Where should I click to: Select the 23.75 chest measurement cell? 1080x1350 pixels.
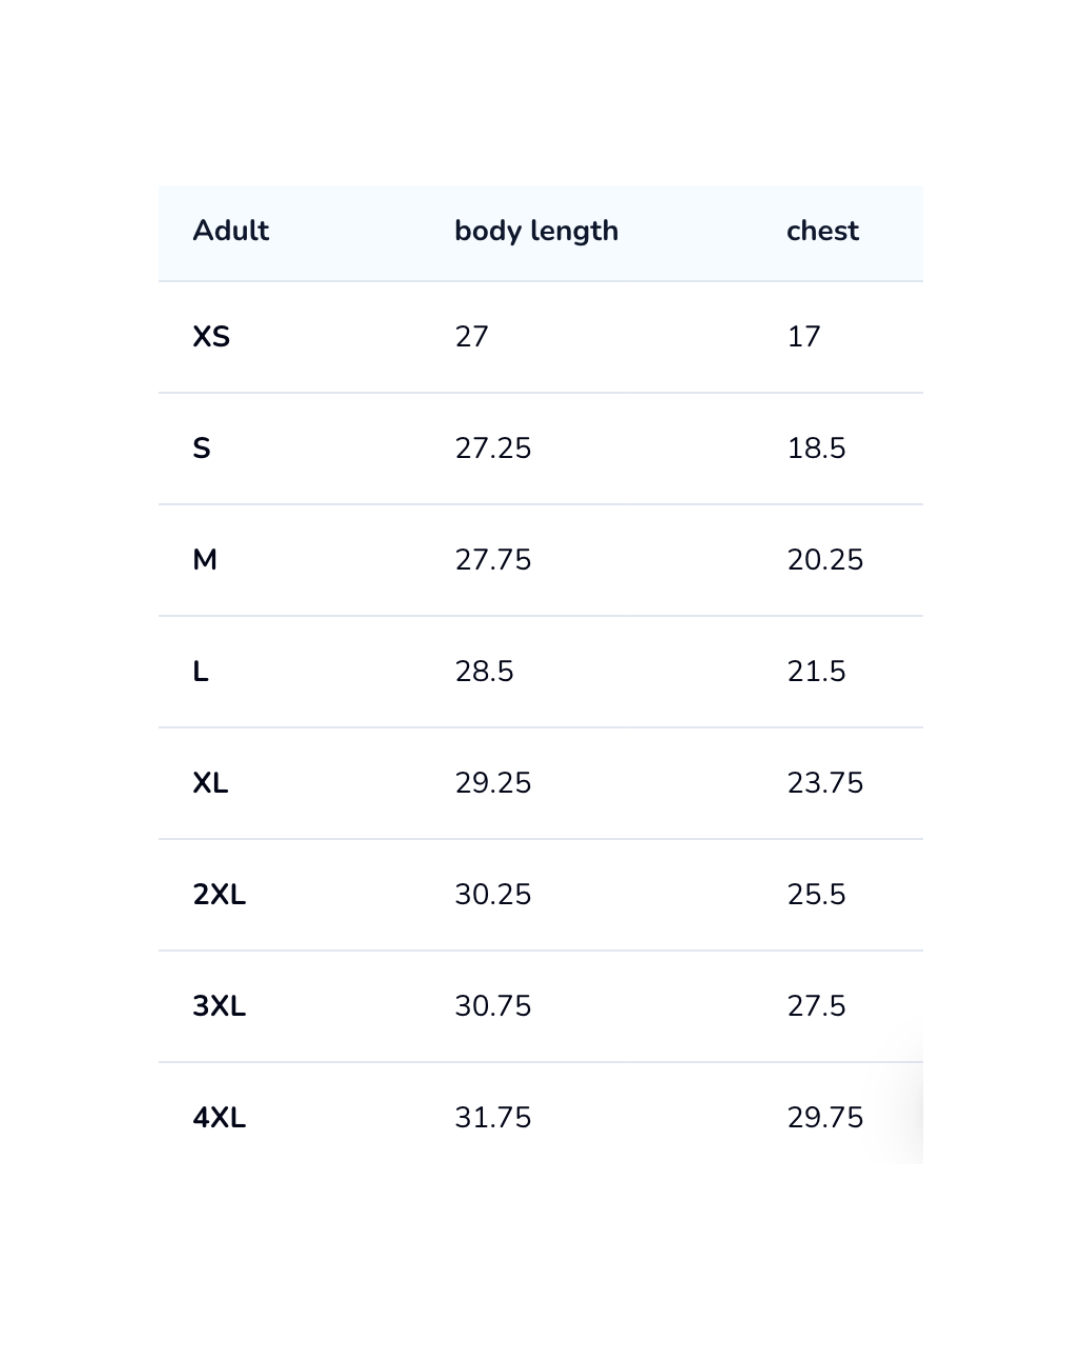(x=825, y=783)
